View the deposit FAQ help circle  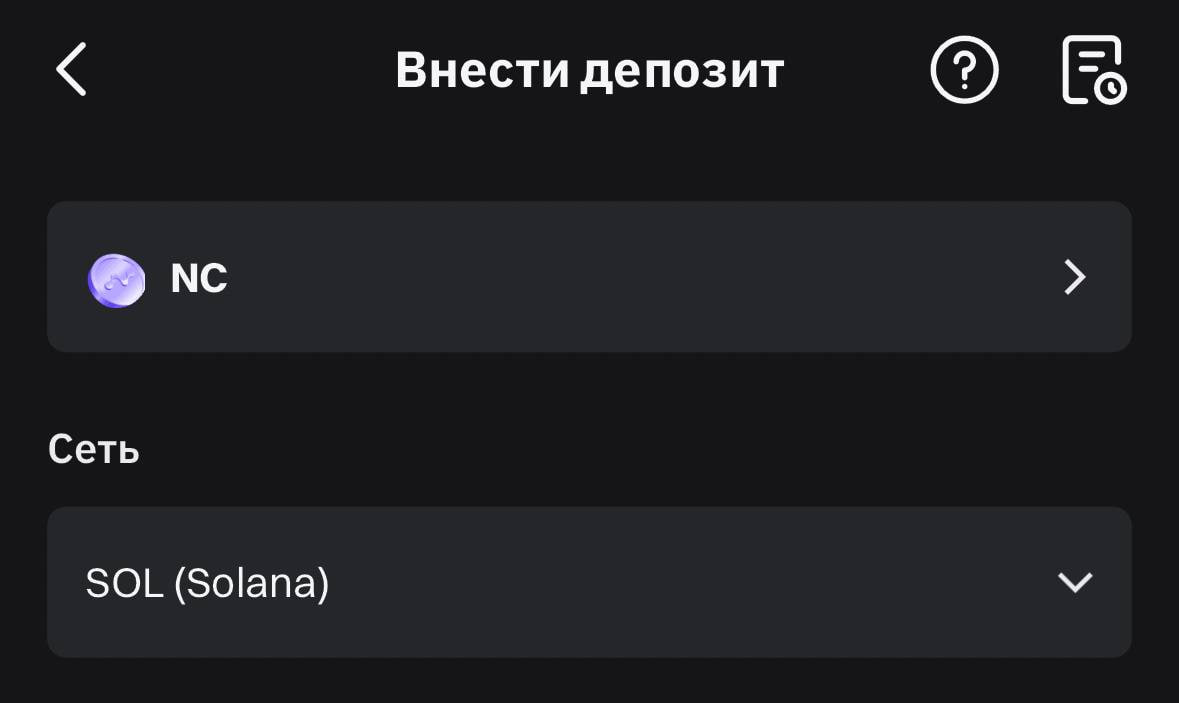(x=964, y=69)
